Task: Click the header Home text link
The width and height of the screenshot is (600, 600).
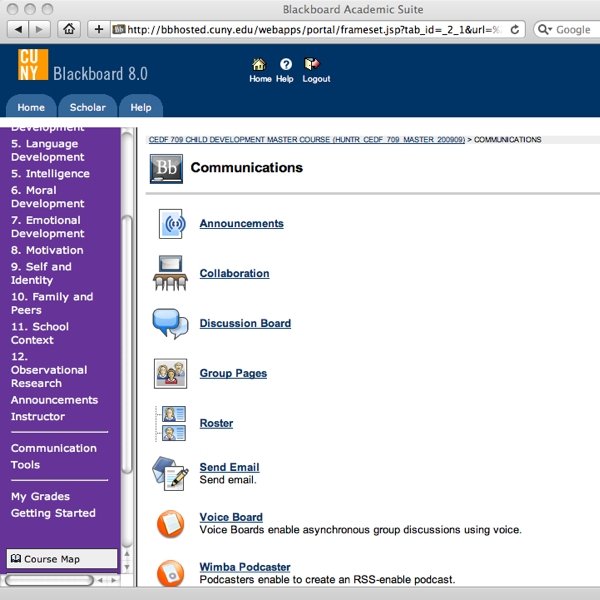Action: coord(260,79)
